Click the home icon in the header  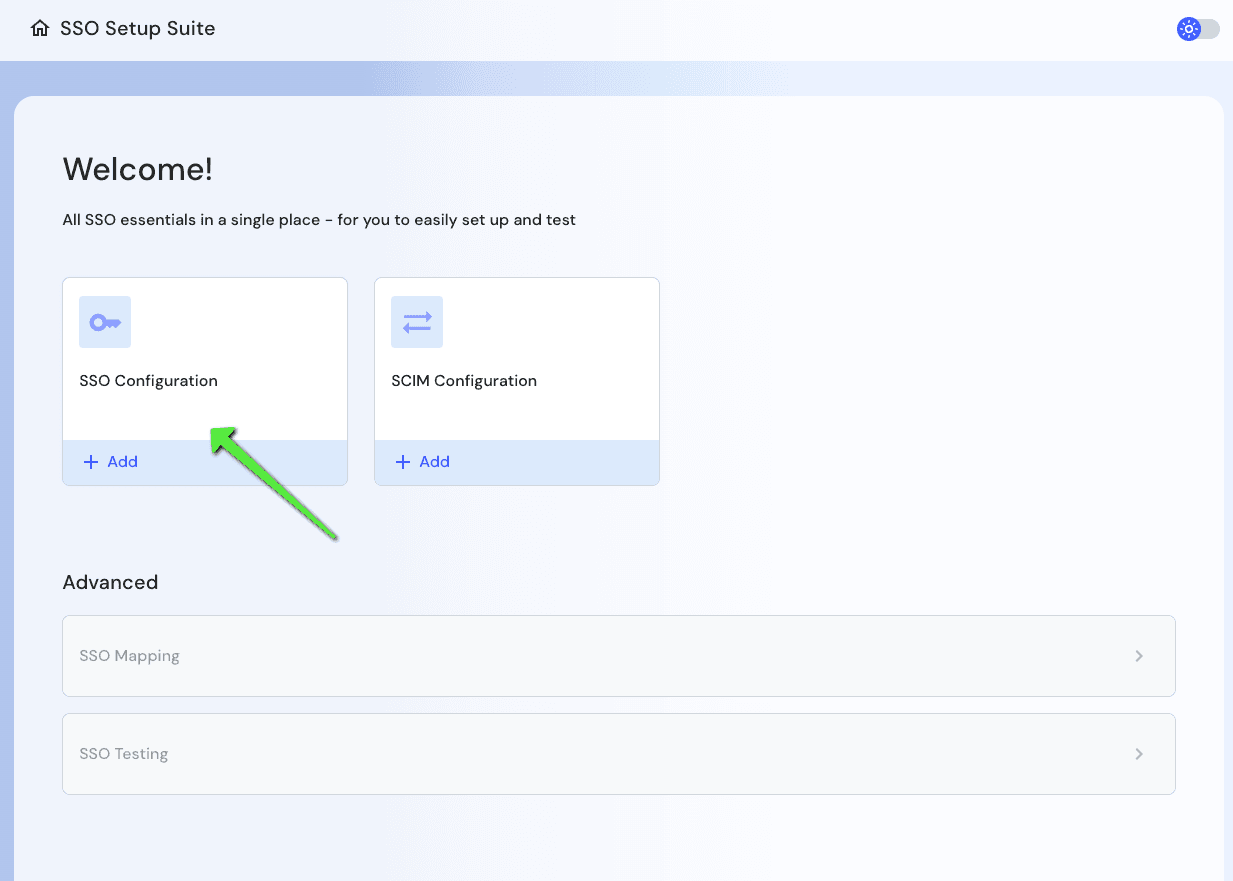pos(39,28)
